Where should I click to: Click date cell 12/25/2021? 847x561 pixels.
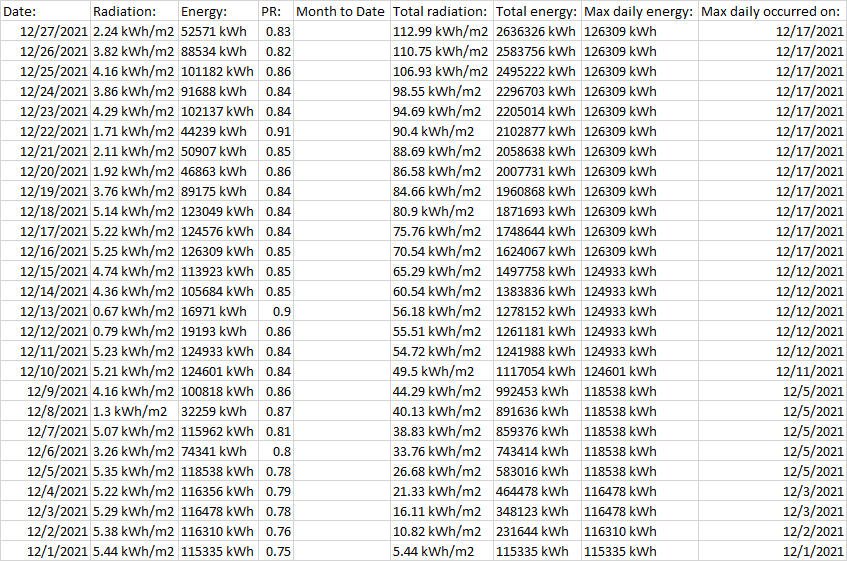tap(45, 71)
